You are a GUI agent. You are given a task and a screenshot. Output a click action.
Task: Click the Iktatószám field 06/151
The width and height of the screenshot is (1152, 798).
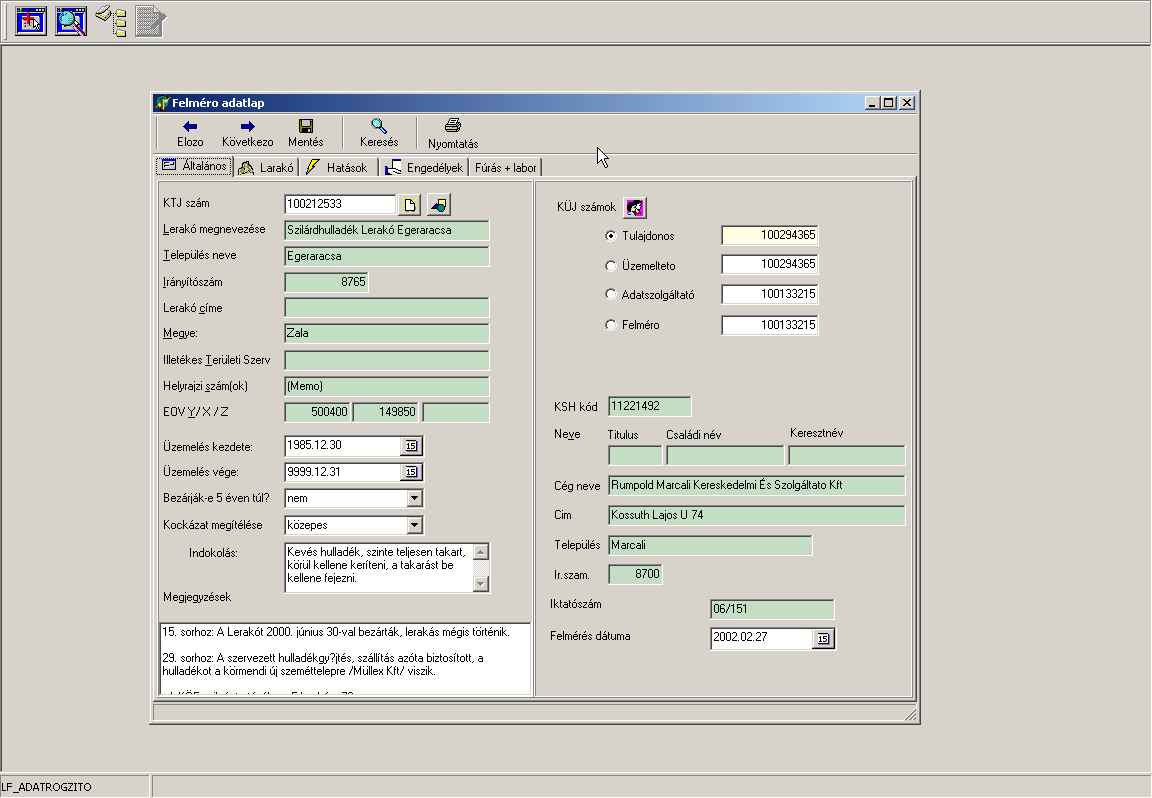tap(772, 609)
